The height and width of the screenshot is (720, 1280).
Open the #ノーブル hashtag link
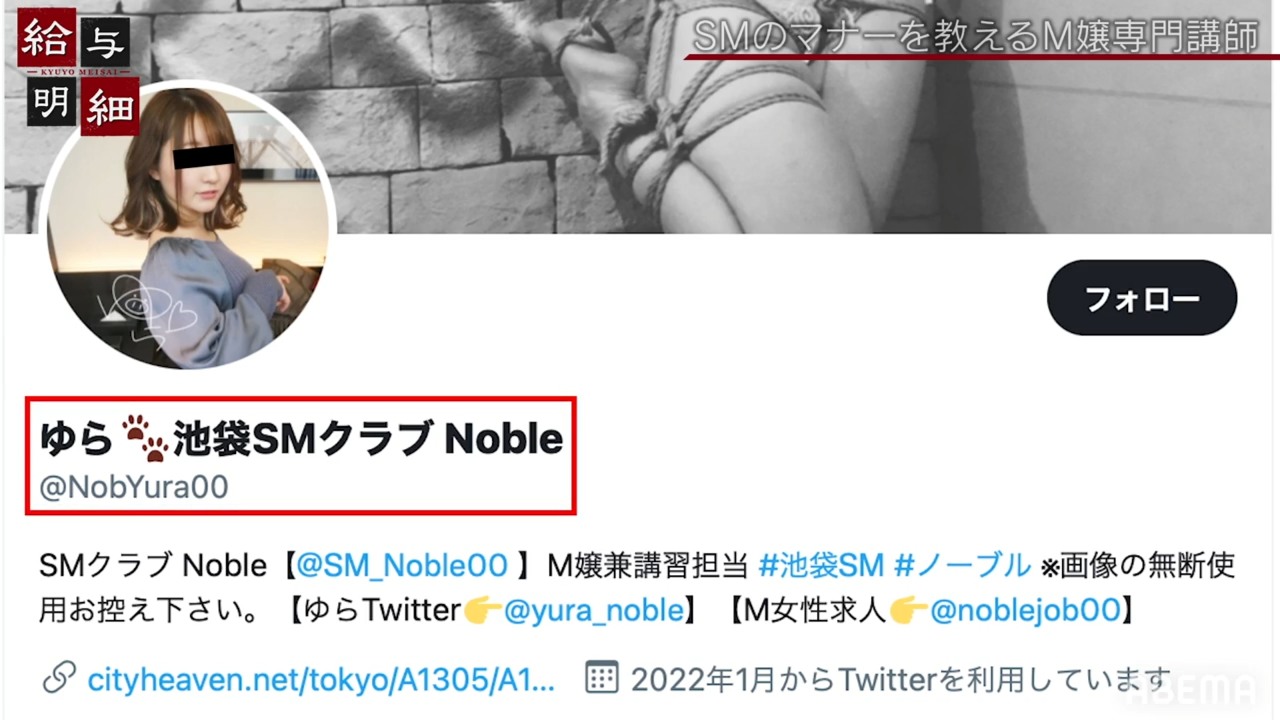[x=962, y=566]
